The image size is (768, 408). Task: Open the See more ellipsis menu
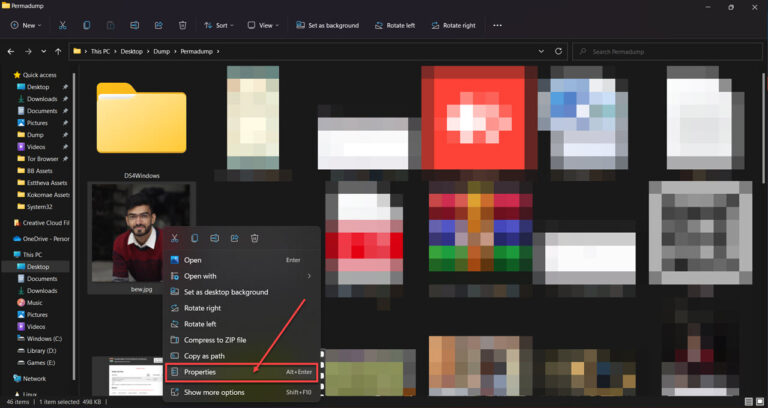(497, 25)
